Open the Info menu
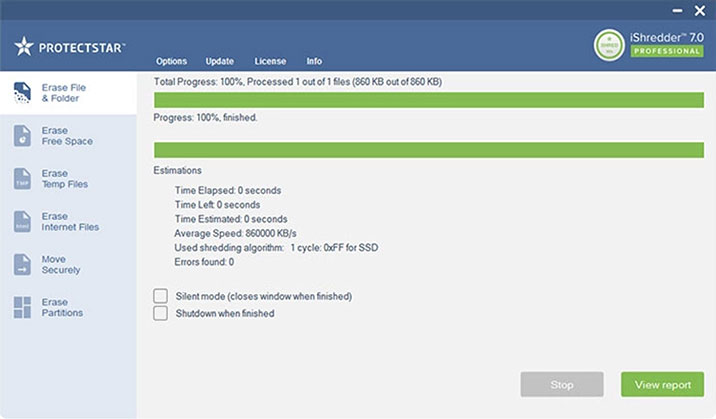 pyautogui.click(x=314, y=61)
